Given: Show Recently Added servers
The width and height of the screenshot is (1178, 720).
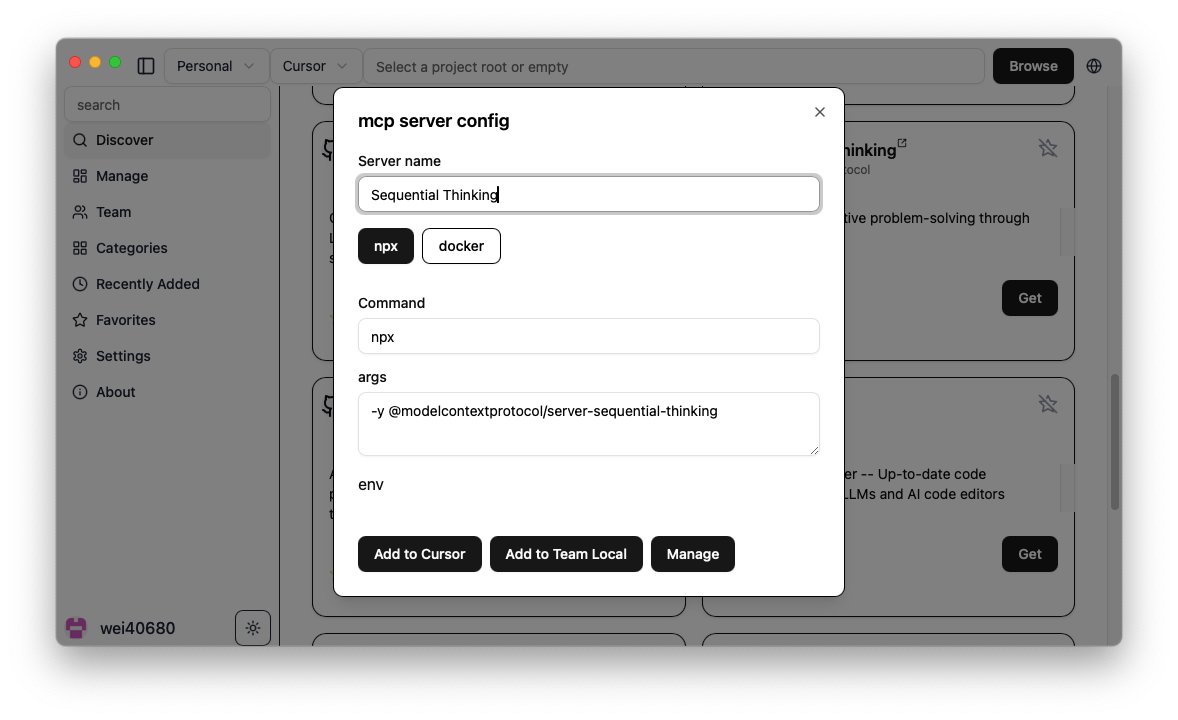Looking at the screenshot, I should point(168,284).
